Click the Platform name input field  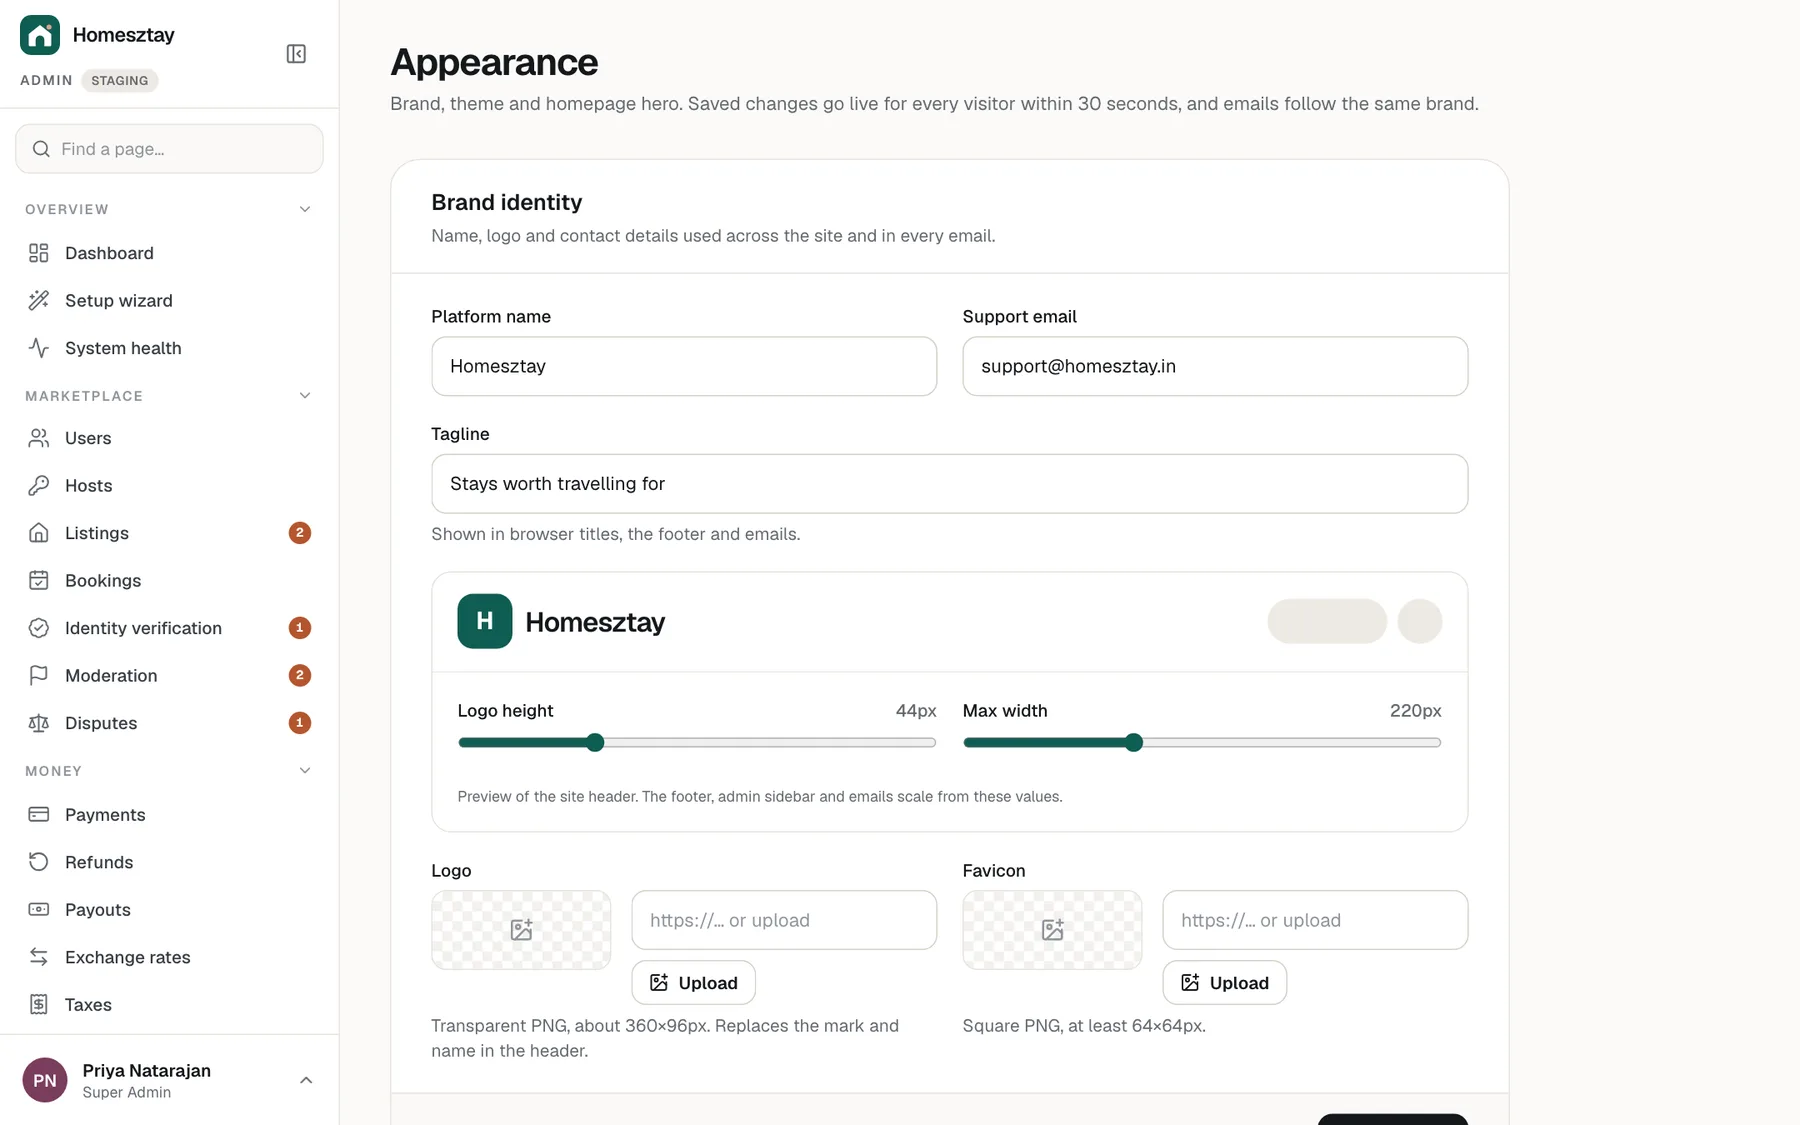point(684,366)
